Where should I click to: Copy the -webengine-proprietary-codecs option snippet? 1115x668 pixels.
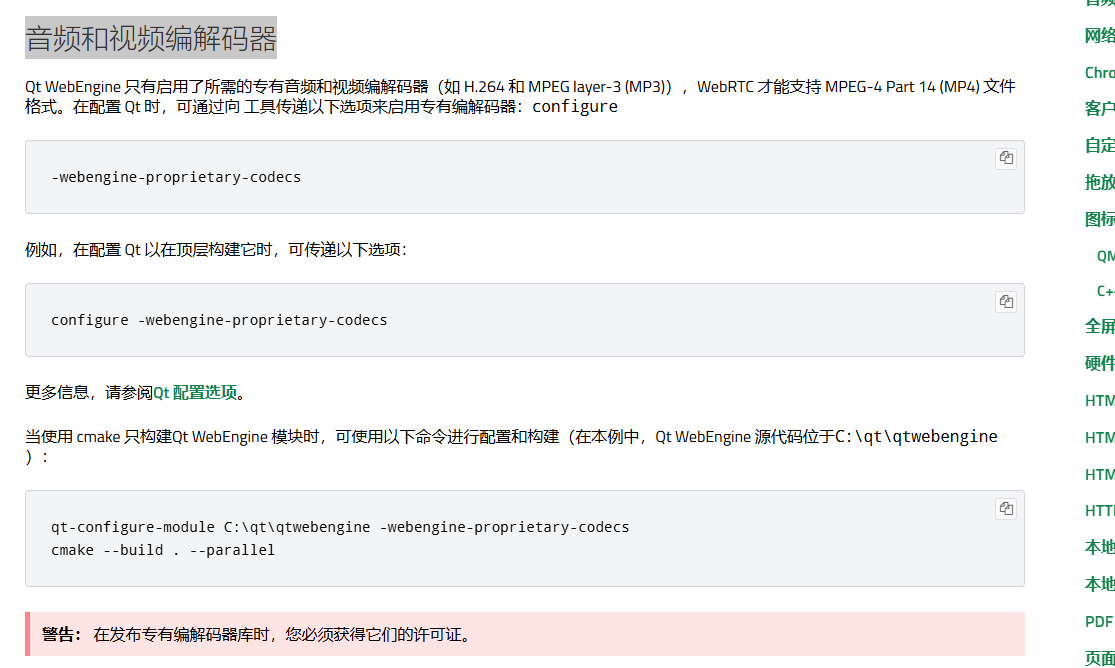[1005, 158]
